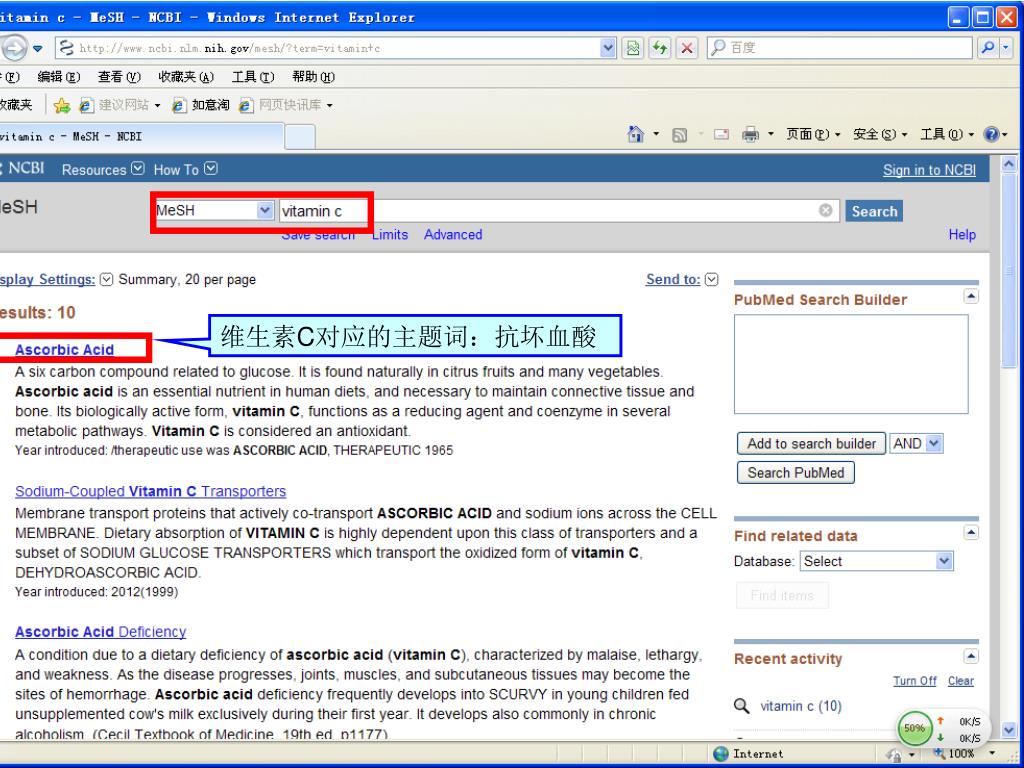Click in the 百度 search box

click(x=840, y=48)
